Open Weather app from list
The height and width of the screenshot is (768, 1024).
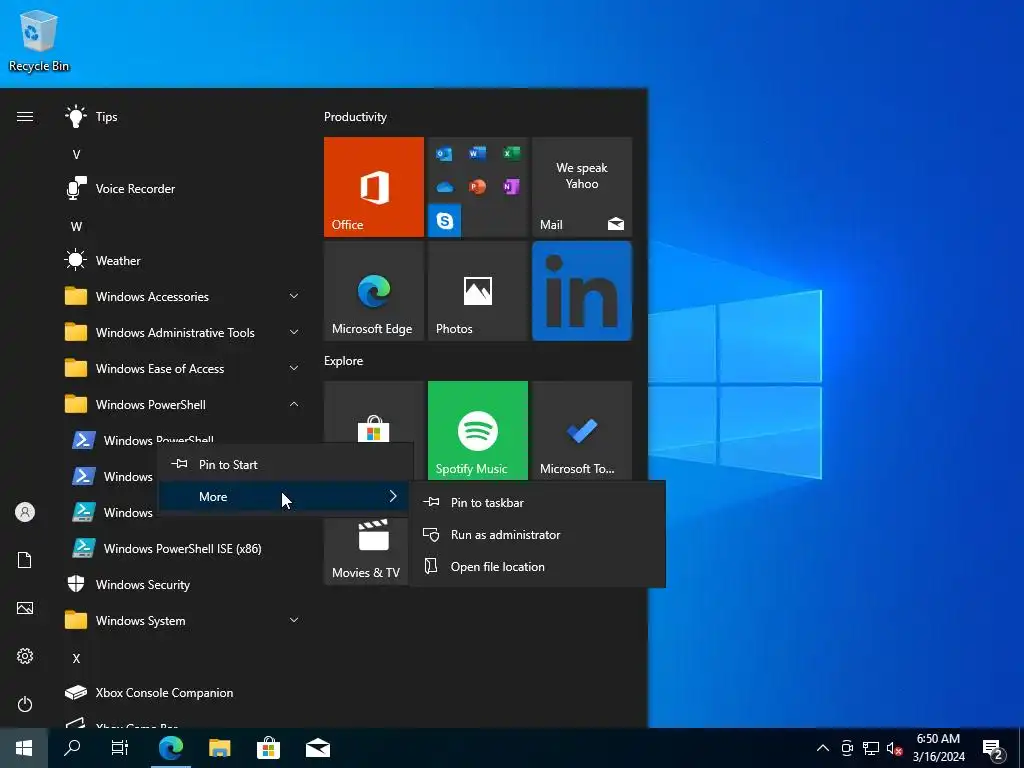pos(182,261)
